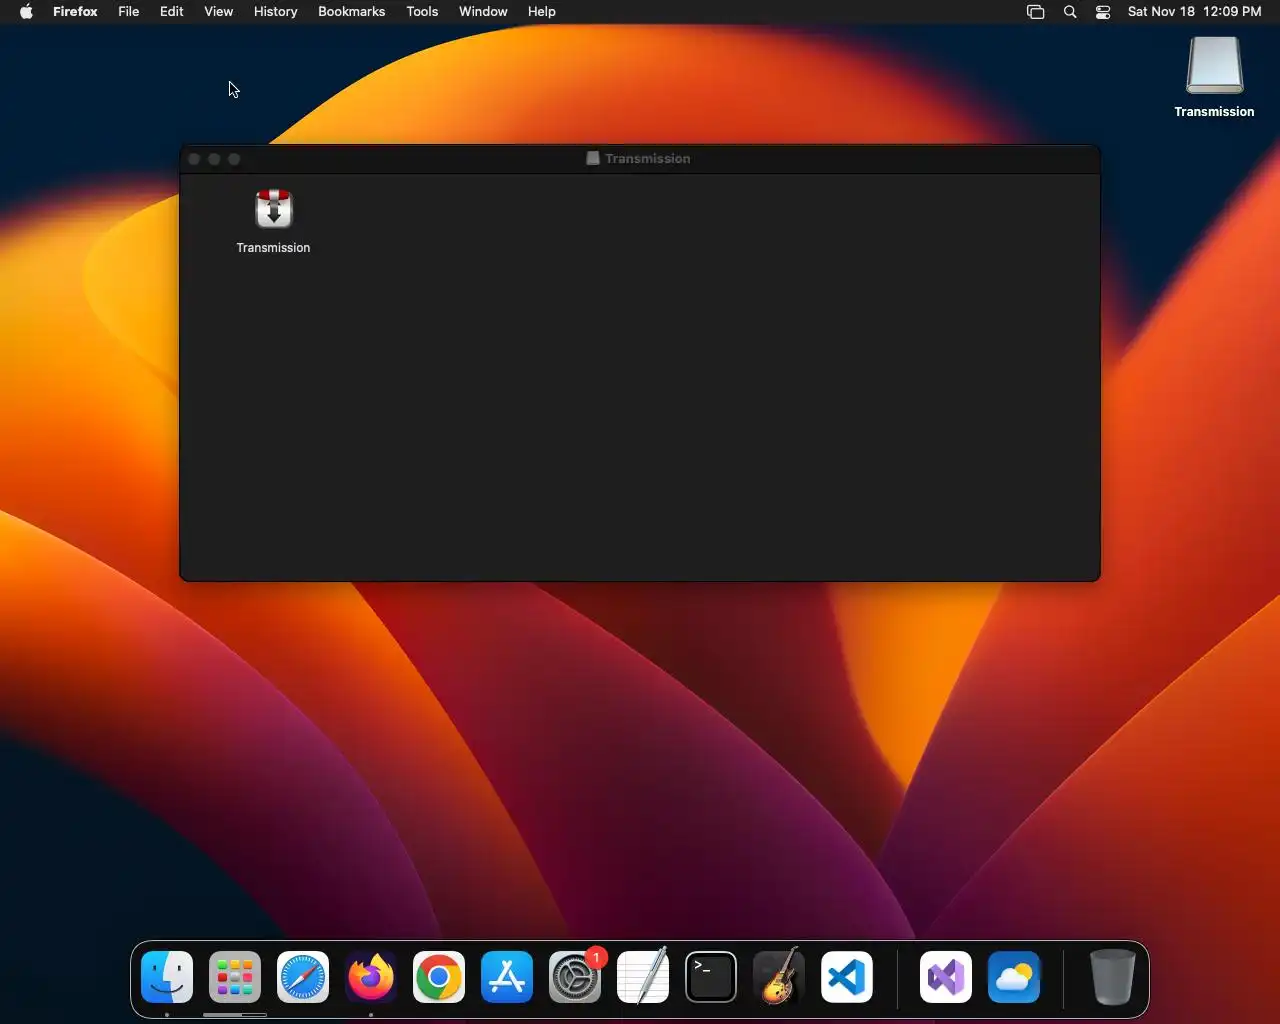Viewport: 1280px width, 1024px height.
Task: Open the Window menu
Action: pos(483,12)
